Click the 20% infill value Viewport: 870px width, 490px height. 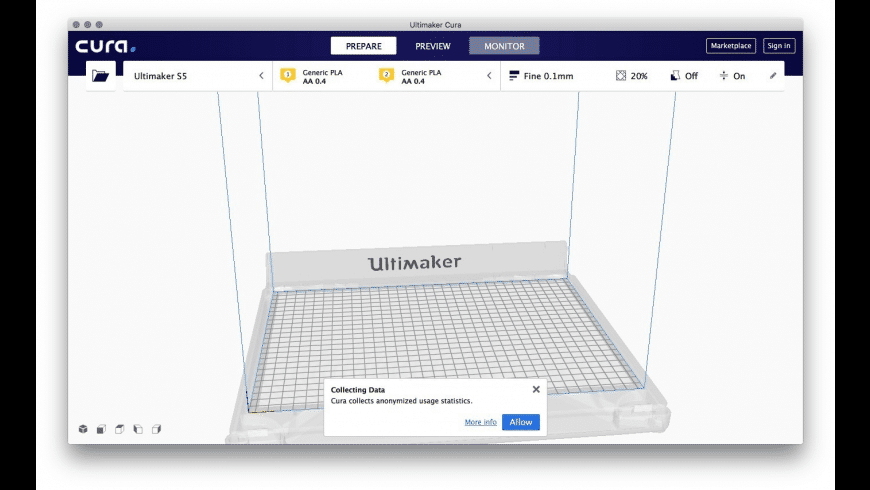pyautogui.click(x=639, y=76)
